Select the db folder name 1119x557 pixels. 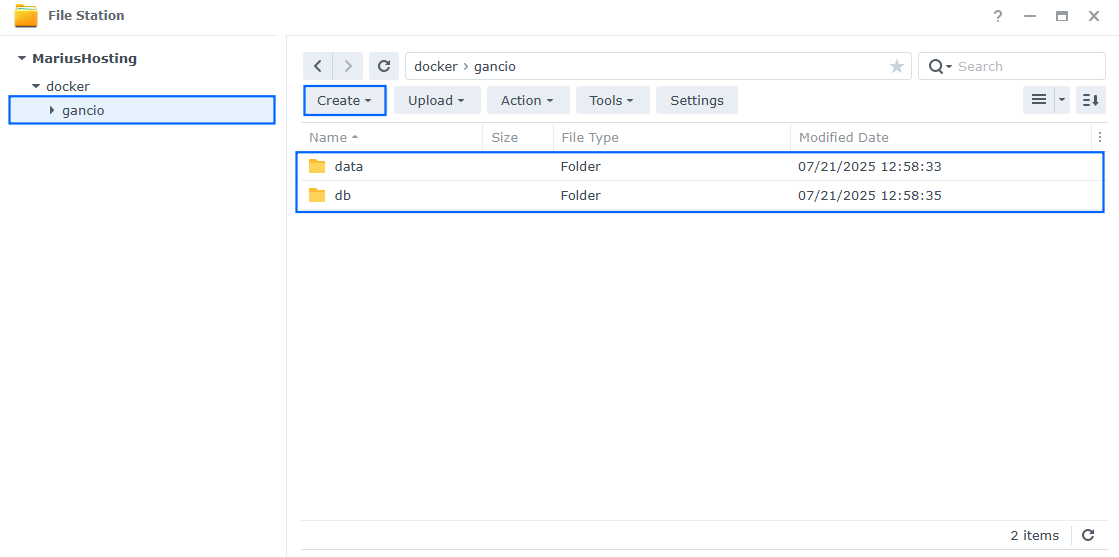tap(343, 195)
